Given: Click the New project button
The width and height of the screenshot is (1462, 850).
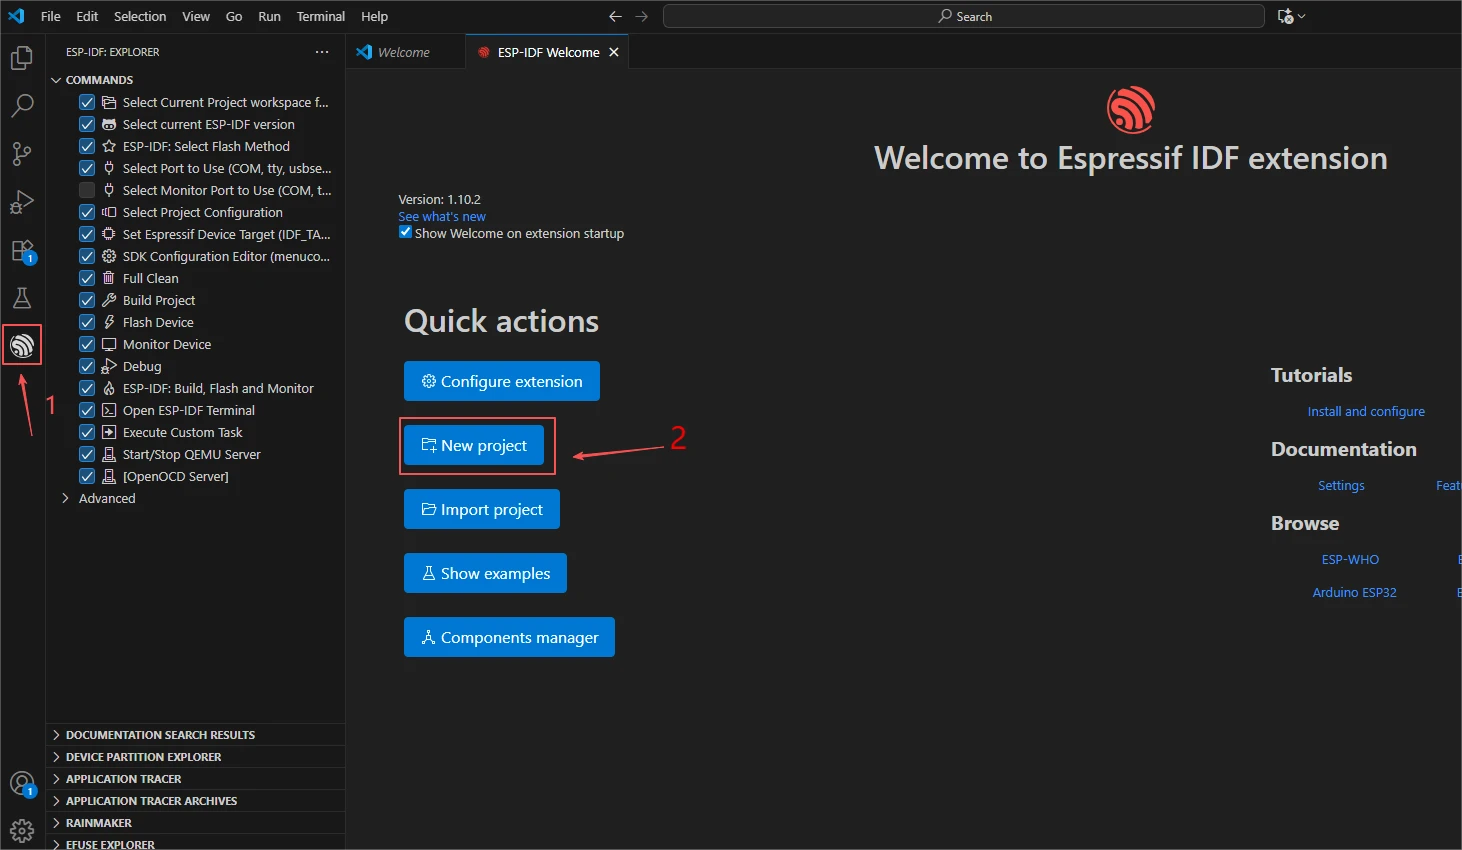Looking at the screenshot, I should 474,446.
